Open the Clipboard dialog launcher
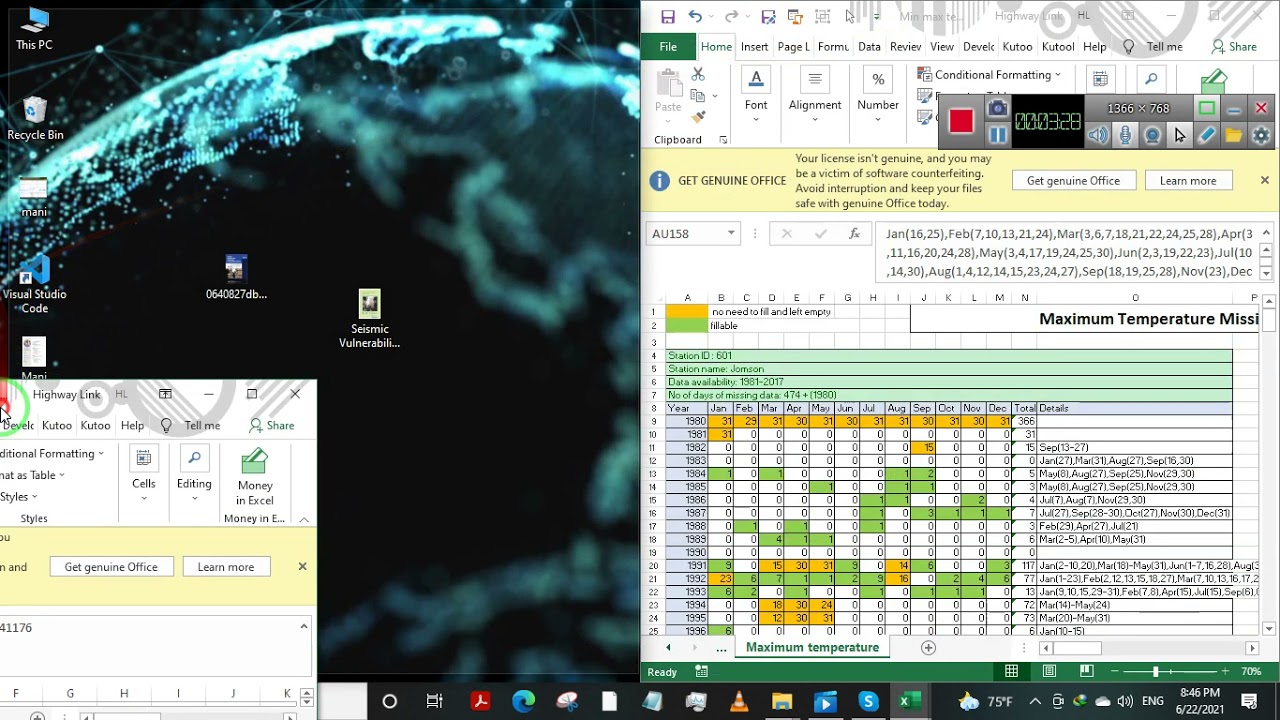 [x=723, y=140]
